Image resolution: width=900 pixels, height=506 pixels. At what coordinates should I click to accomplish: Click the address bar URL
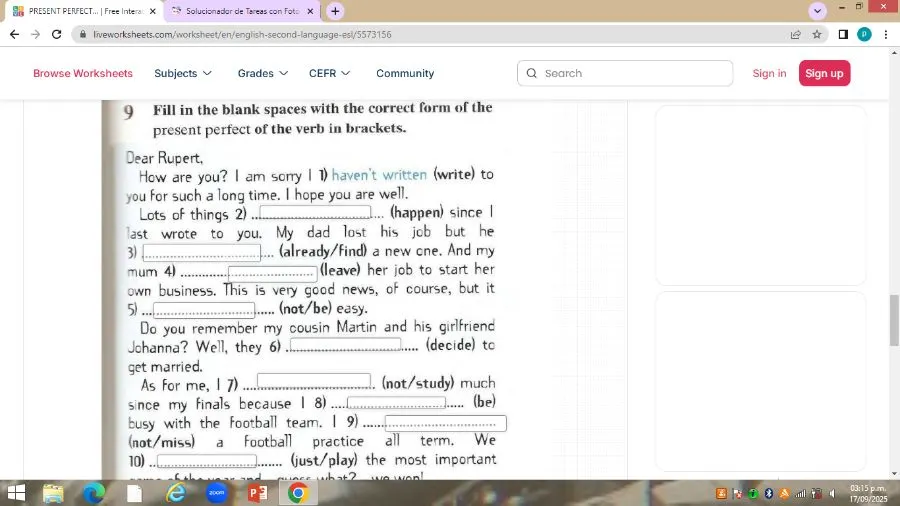(x=242, y=34)
